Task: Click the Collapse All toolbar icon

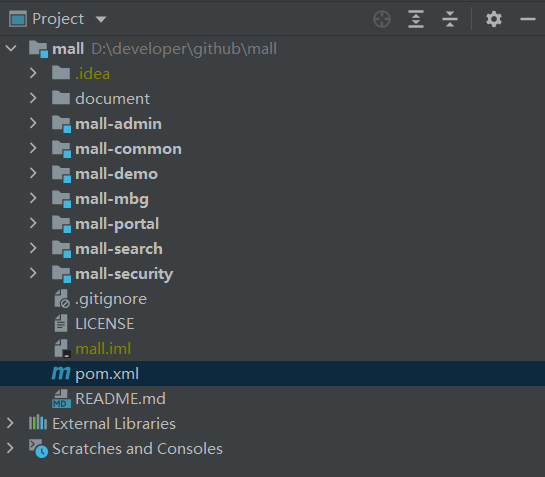Action: tap(450, 19)
